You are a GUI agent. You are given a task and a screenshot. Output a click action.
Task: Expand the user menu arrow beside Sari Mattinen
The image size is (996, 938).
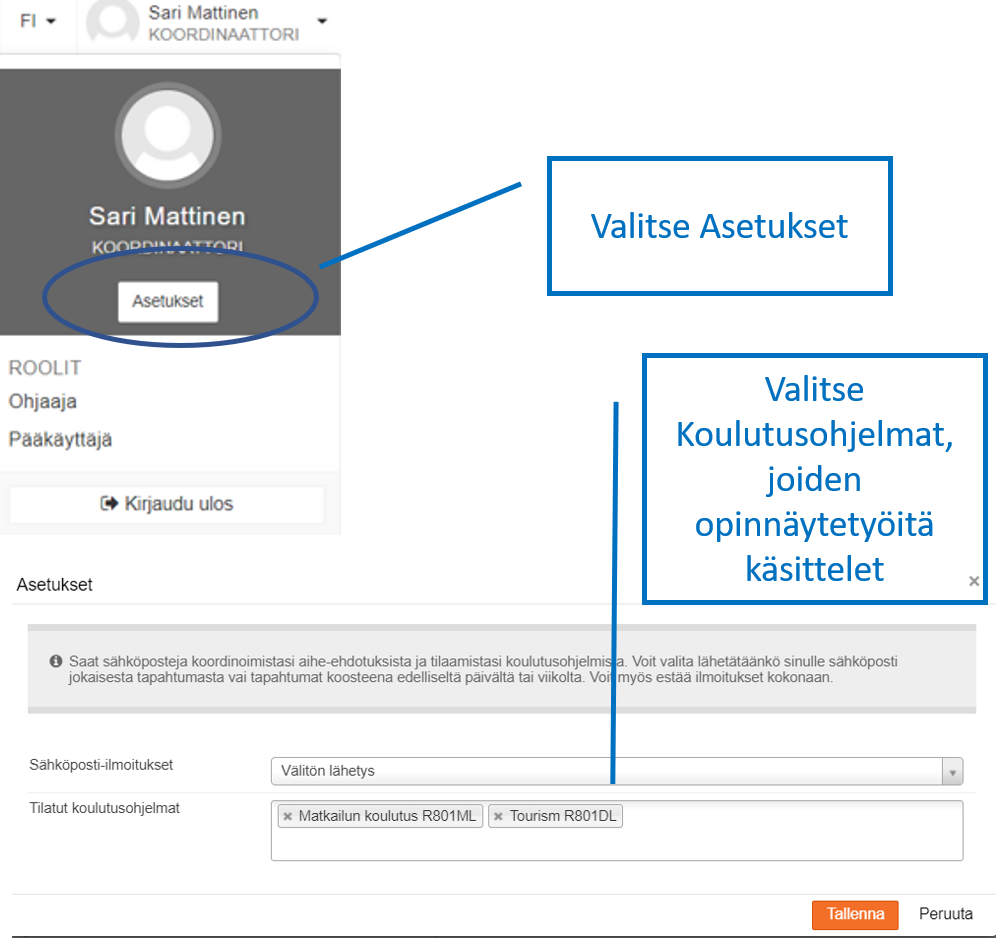pyautogui.click(x=321, y=21)
